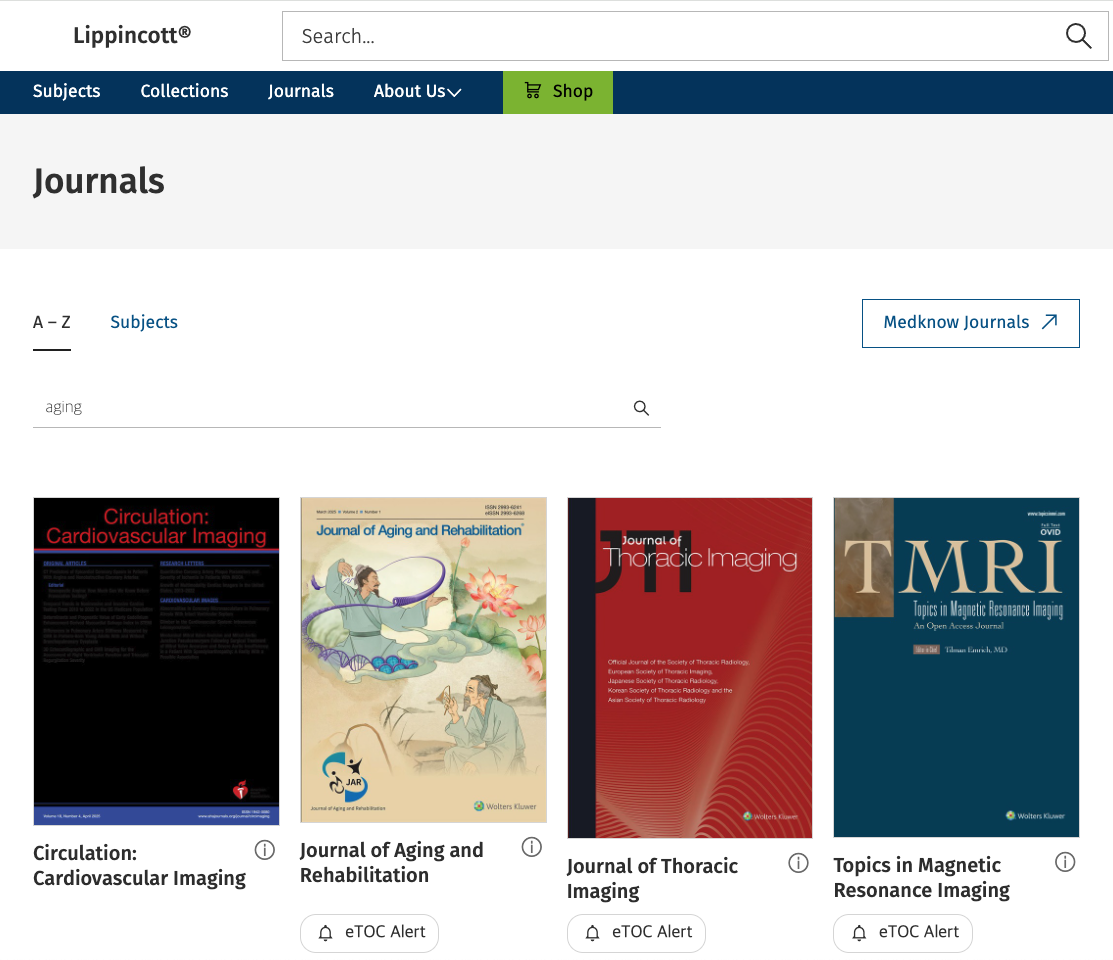Click bell icon under Journal of Thoracic Imaging
Screen dimensions: 1113x960
pos(593,933)
